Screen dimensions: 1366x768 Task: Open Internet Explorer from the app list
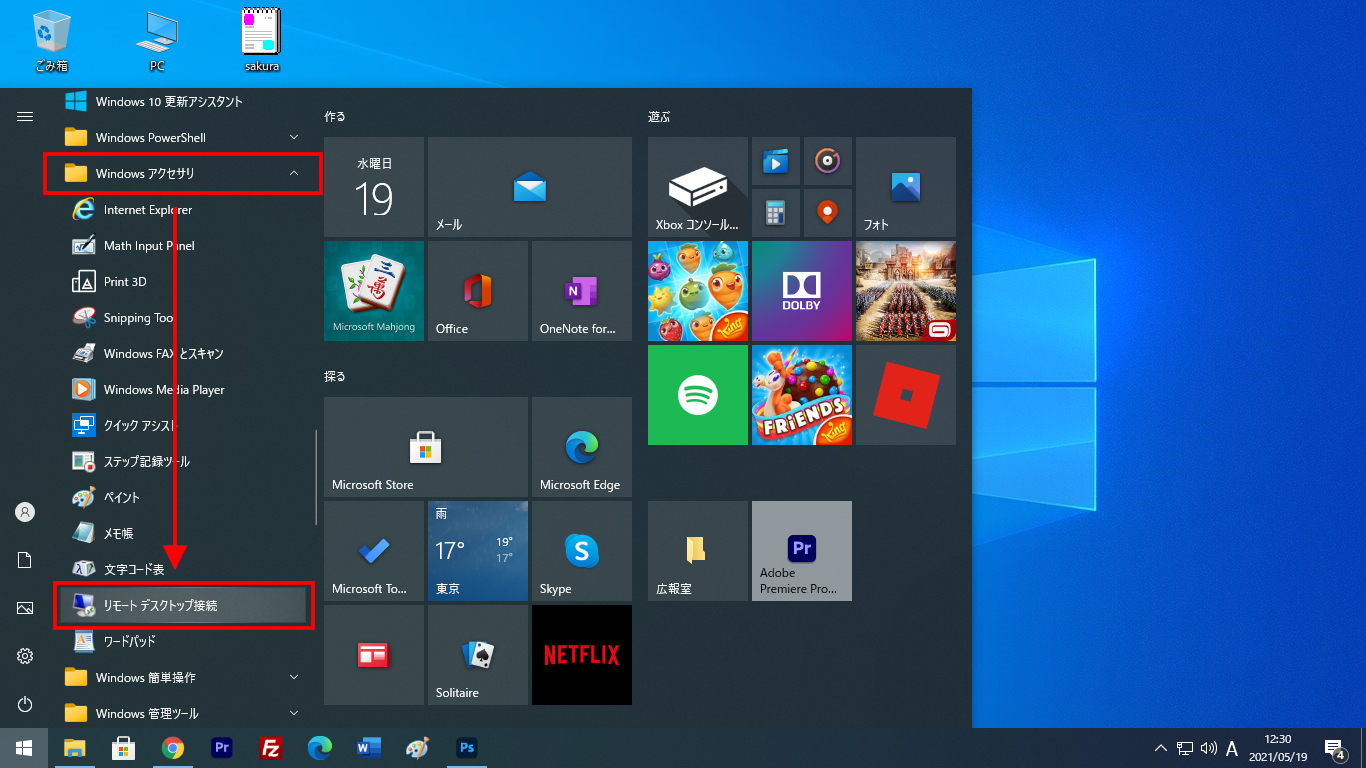point(185,210)
